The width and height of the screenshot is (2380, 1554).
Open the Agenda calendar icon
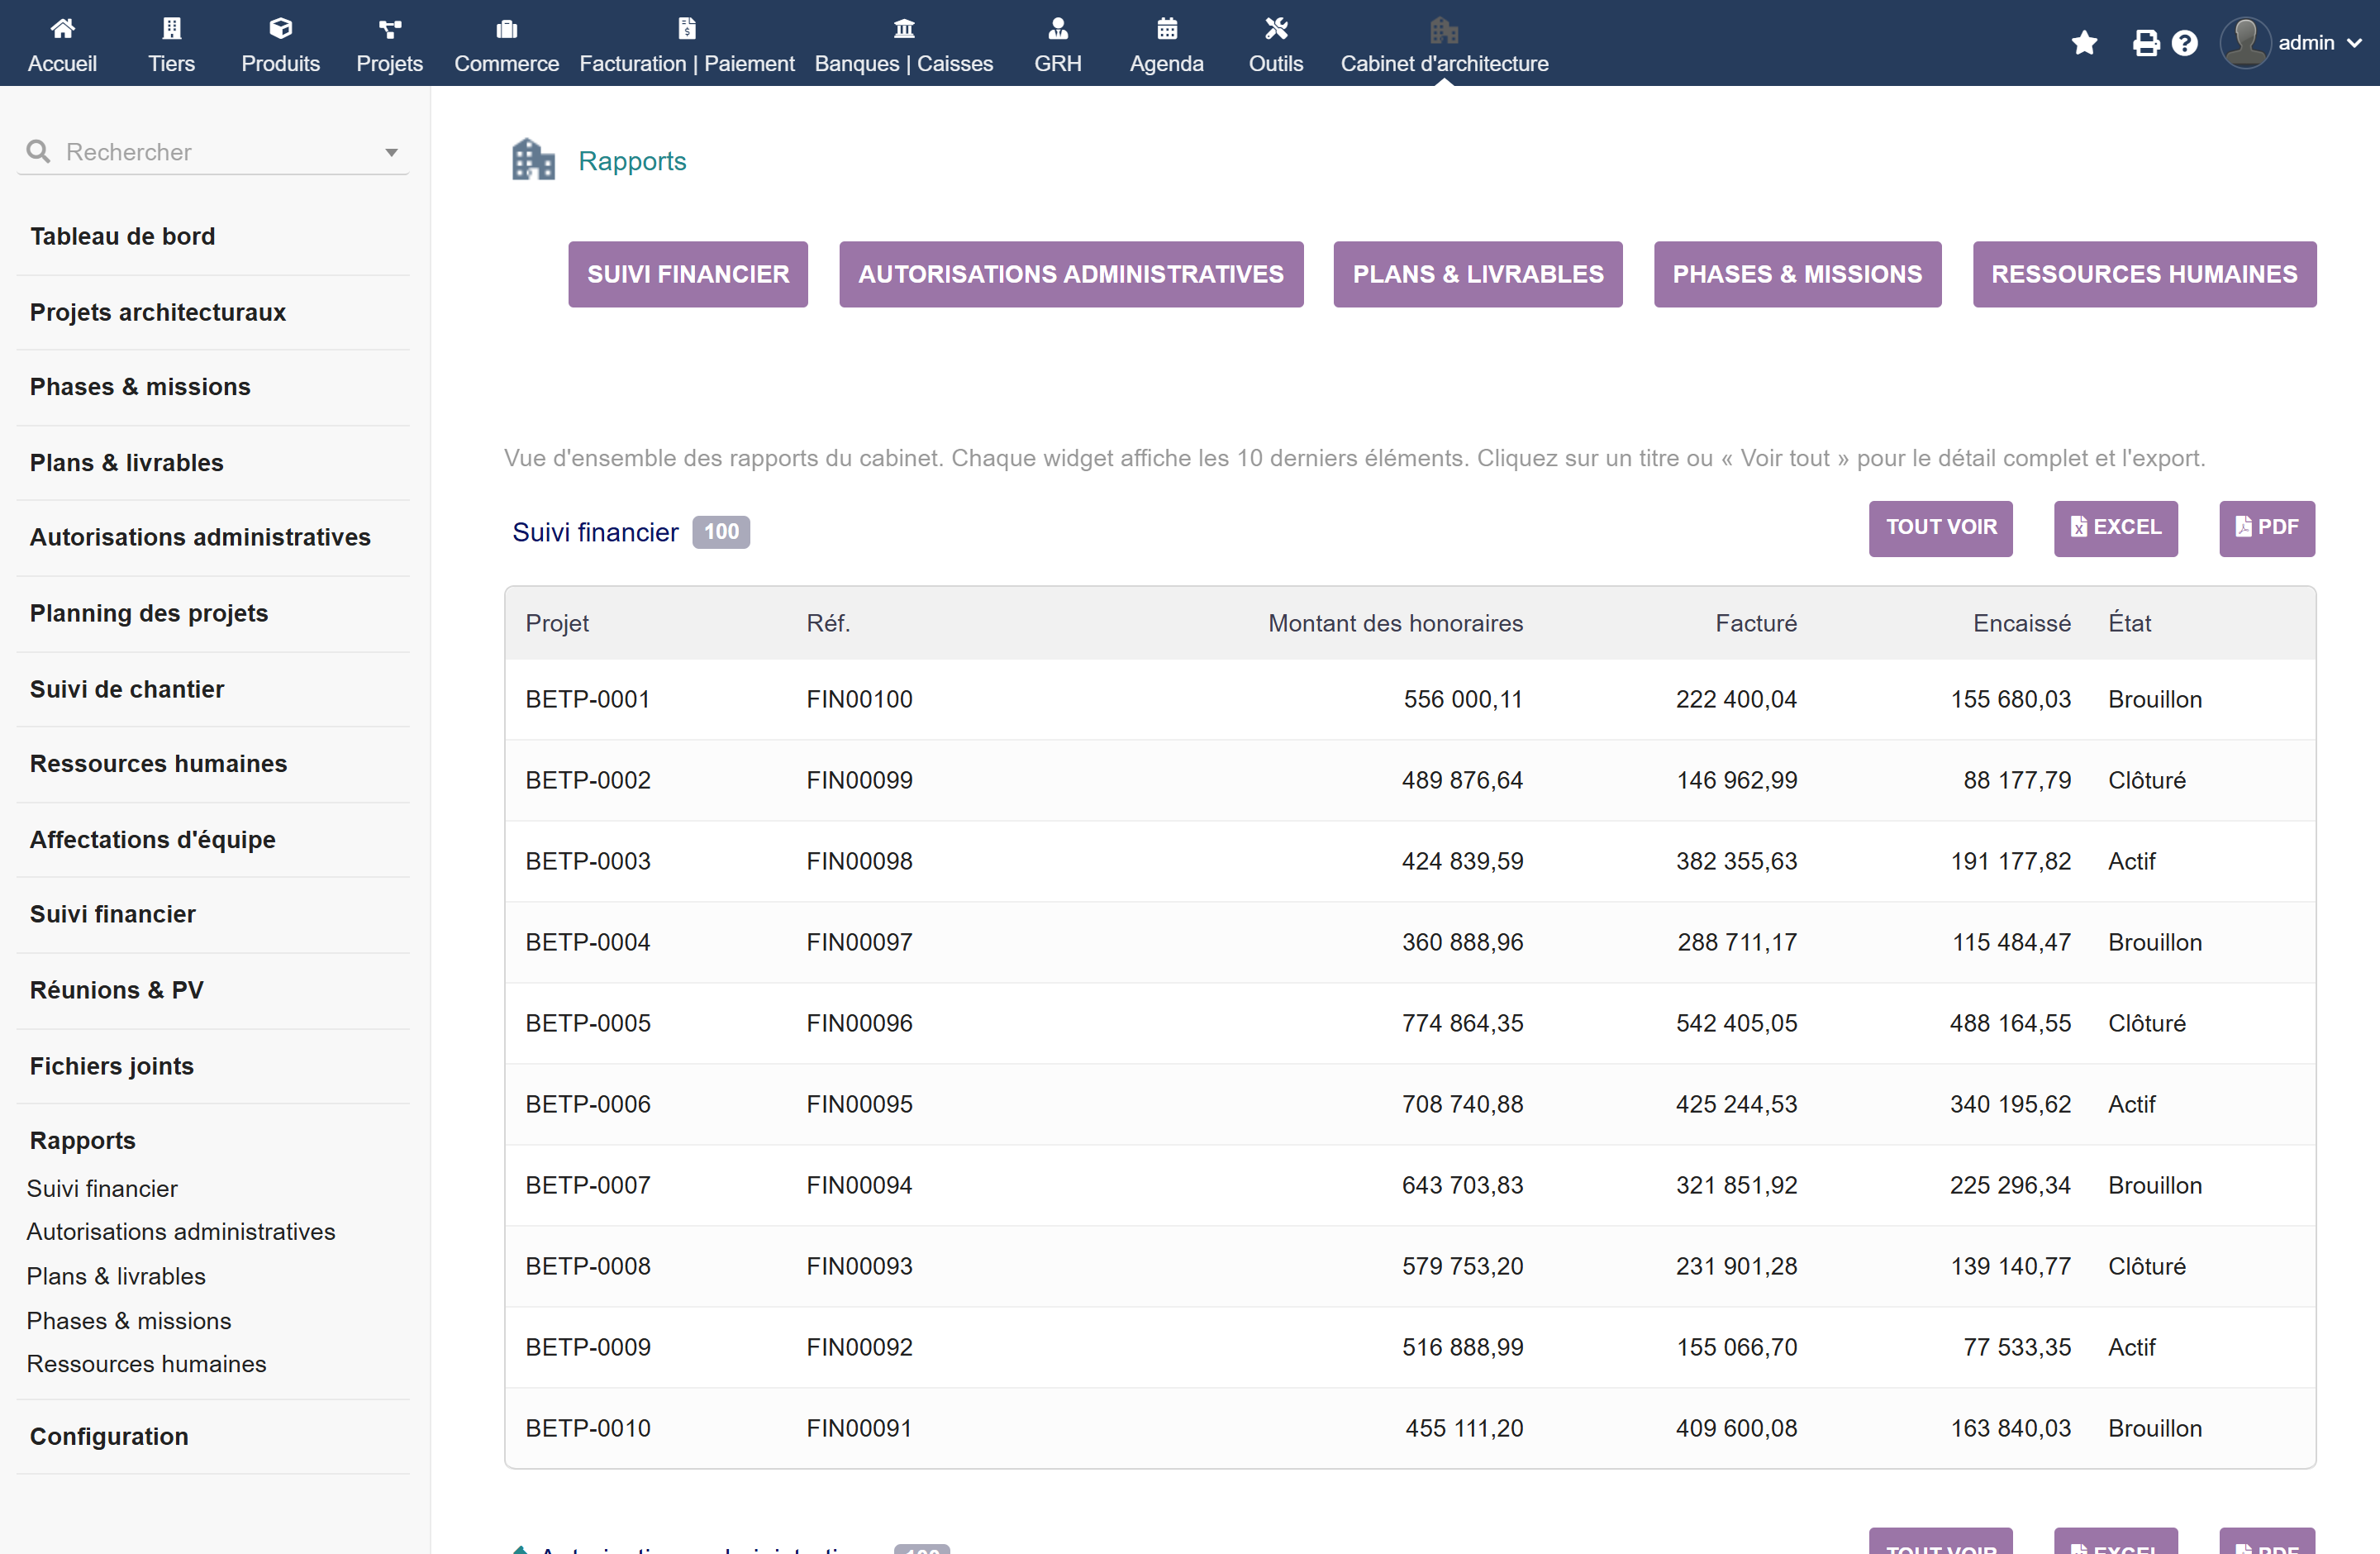click(x=1166, y=28)
